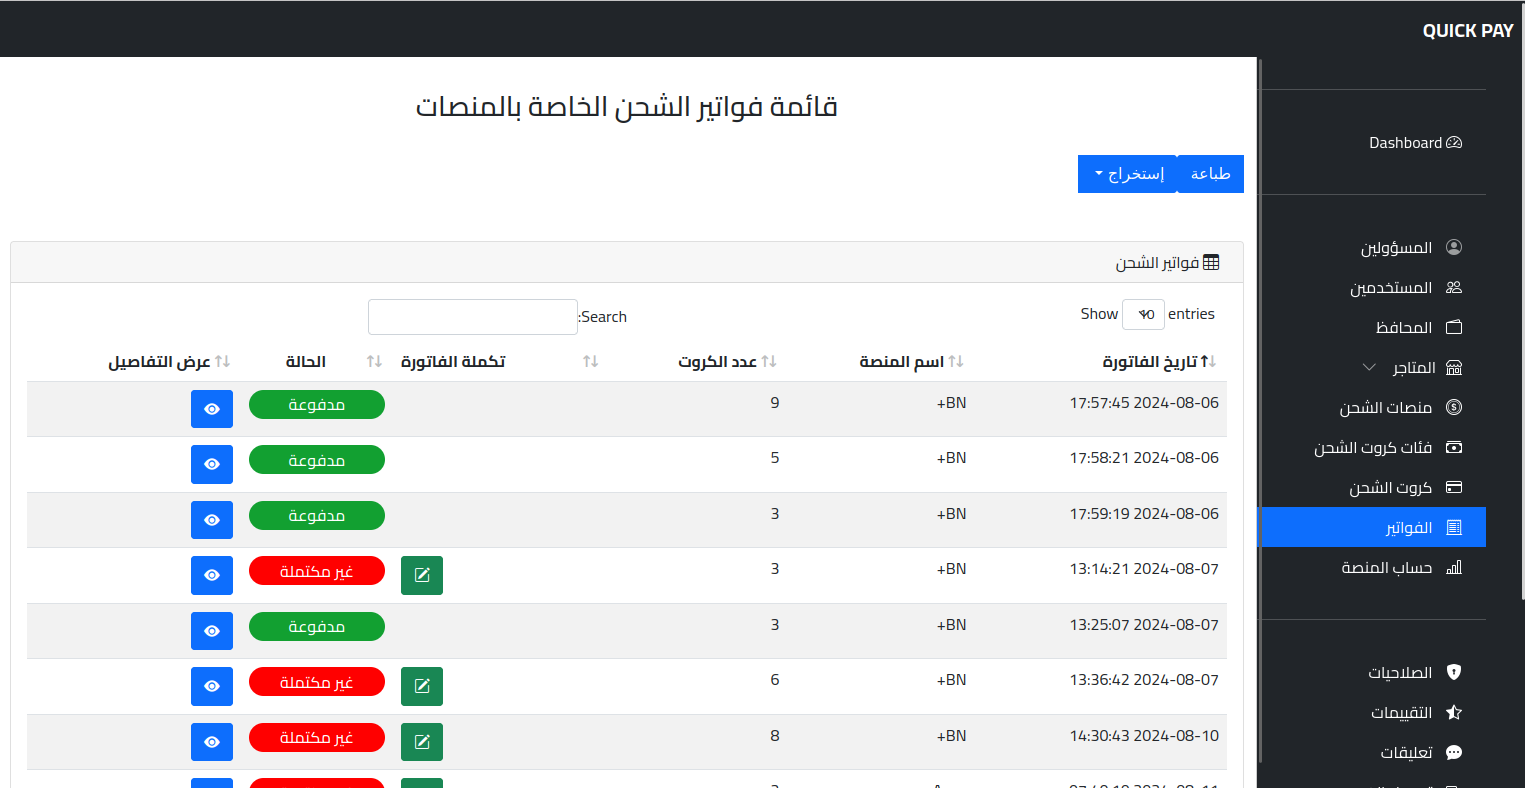
Task: Open the إستخراج export dropdown
Action: pyautogui.click(x=1128, y=174)
